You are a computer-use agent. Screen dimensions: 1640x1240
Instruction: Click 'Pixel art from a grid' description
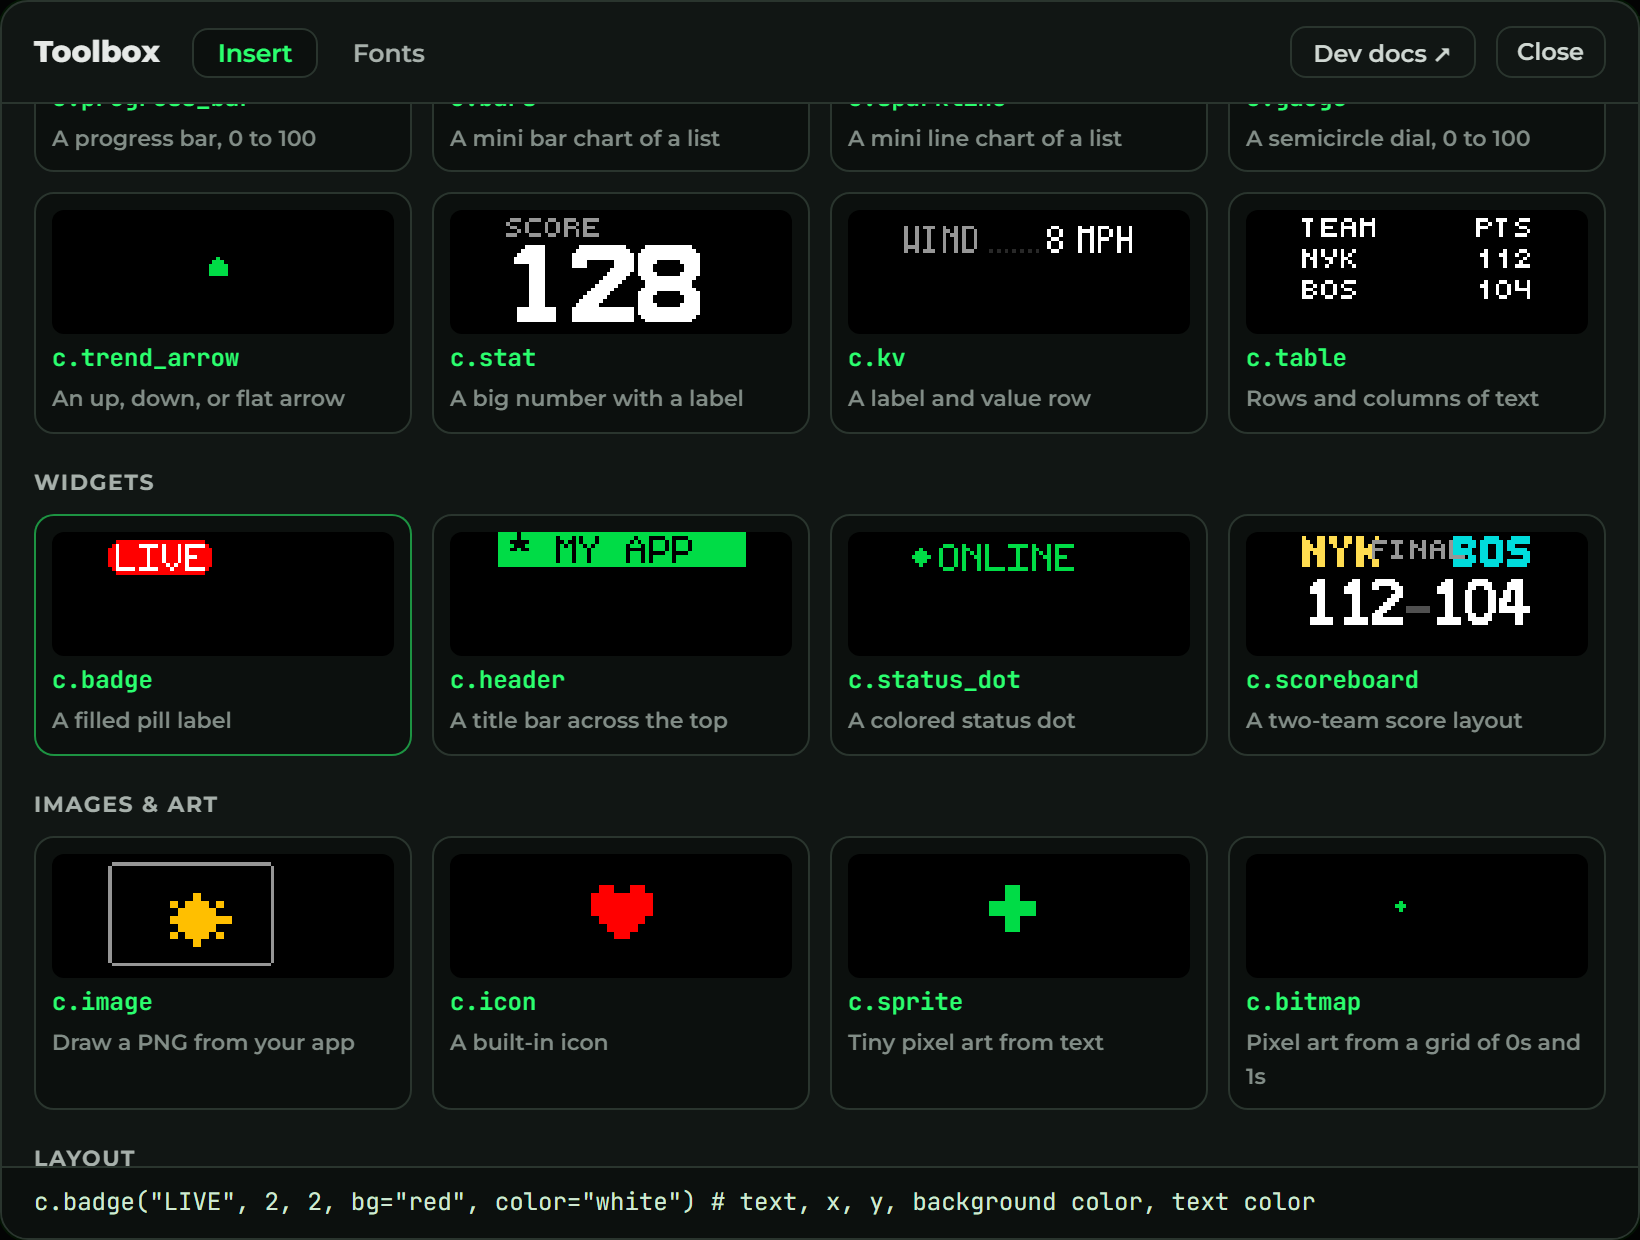click(x=1413, y=1059)
